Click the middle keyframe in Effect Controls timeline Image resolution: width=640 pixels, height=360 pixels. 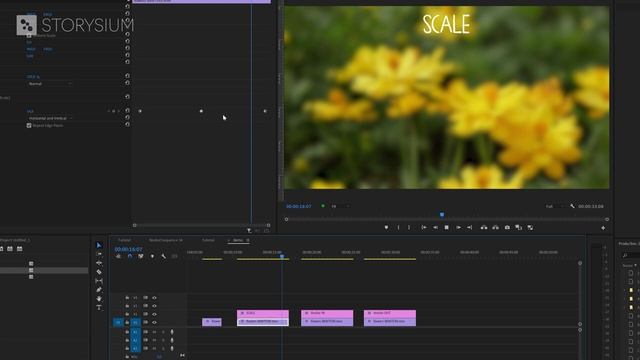tap(201, 111)
